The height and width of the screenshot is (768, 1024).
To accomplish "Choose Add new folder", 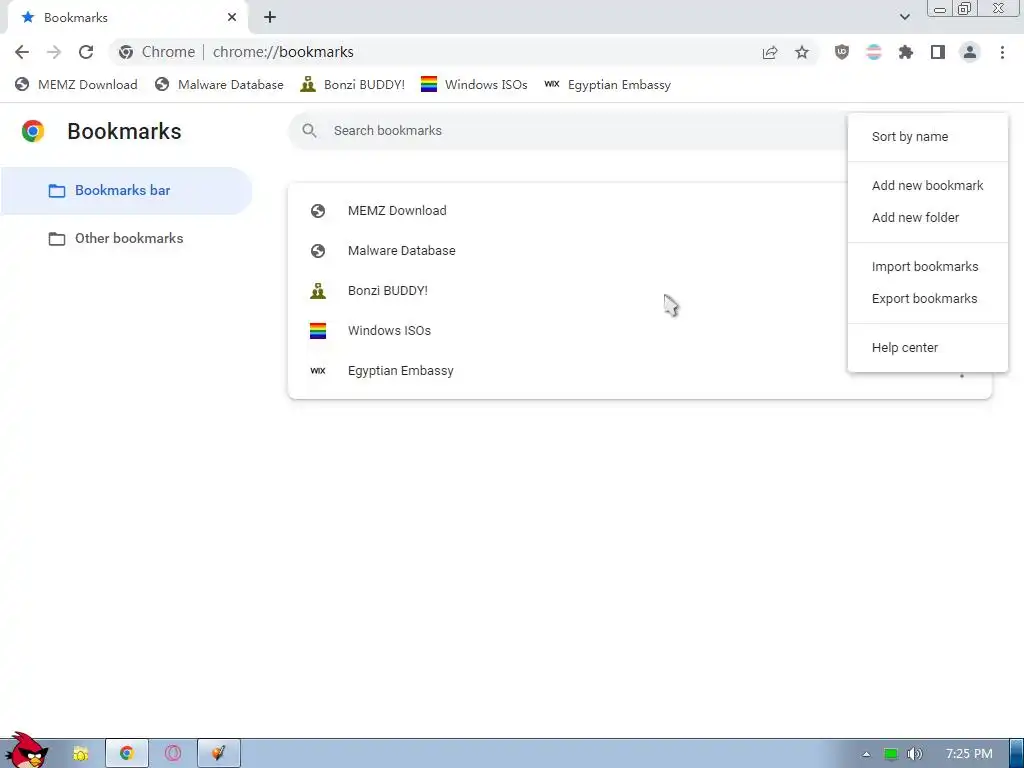I will tap(927, 217).
